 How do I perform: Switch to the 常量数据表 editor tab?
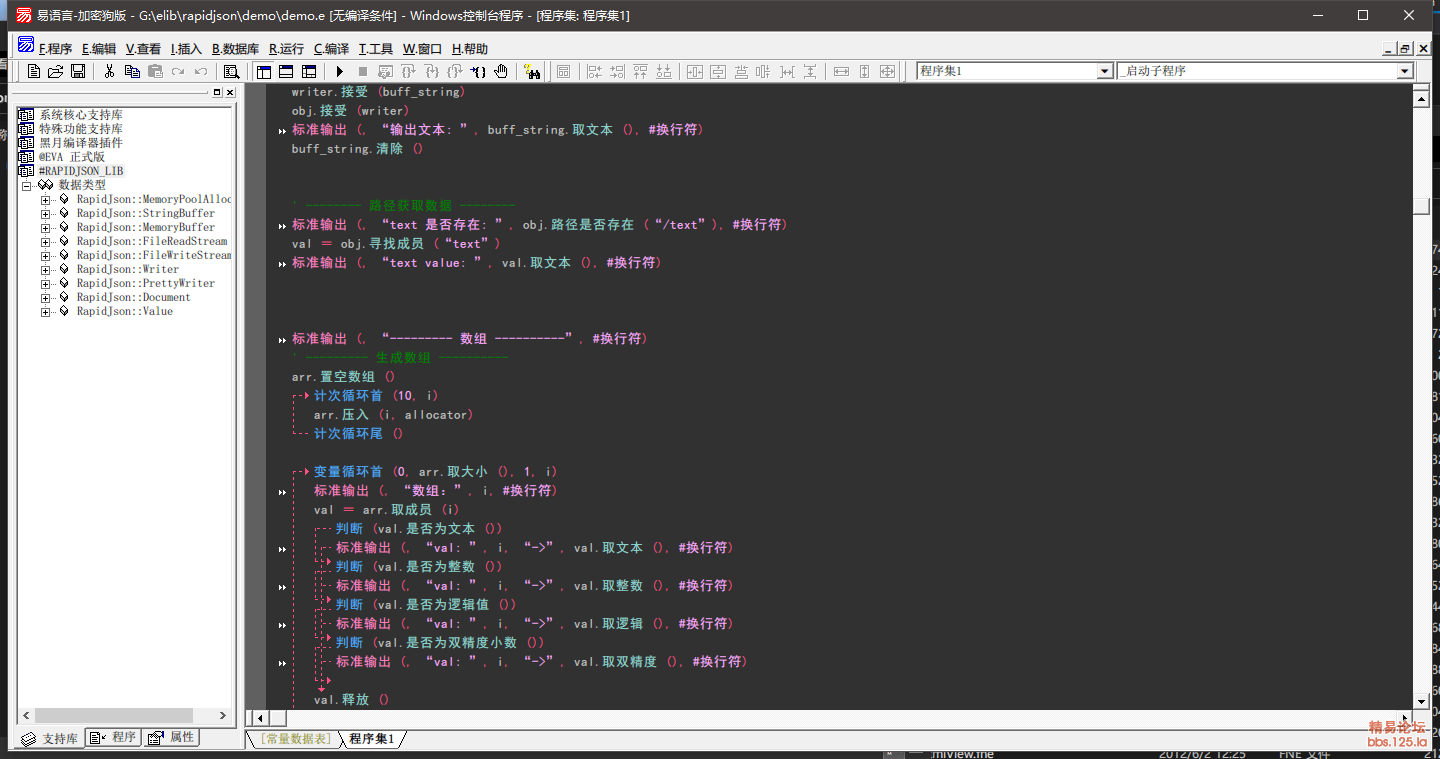click(295, 738)
